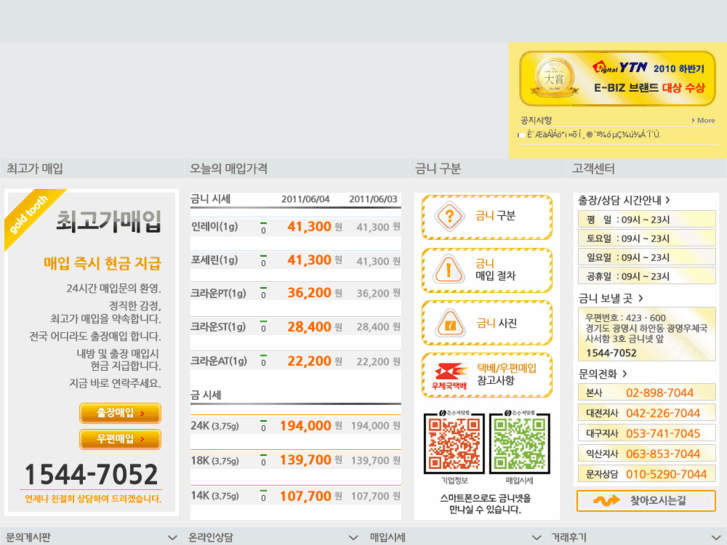Click the 대구지사 number 053-741-7045
Viewport: 727px width, 545px height.
coord(663,434)
